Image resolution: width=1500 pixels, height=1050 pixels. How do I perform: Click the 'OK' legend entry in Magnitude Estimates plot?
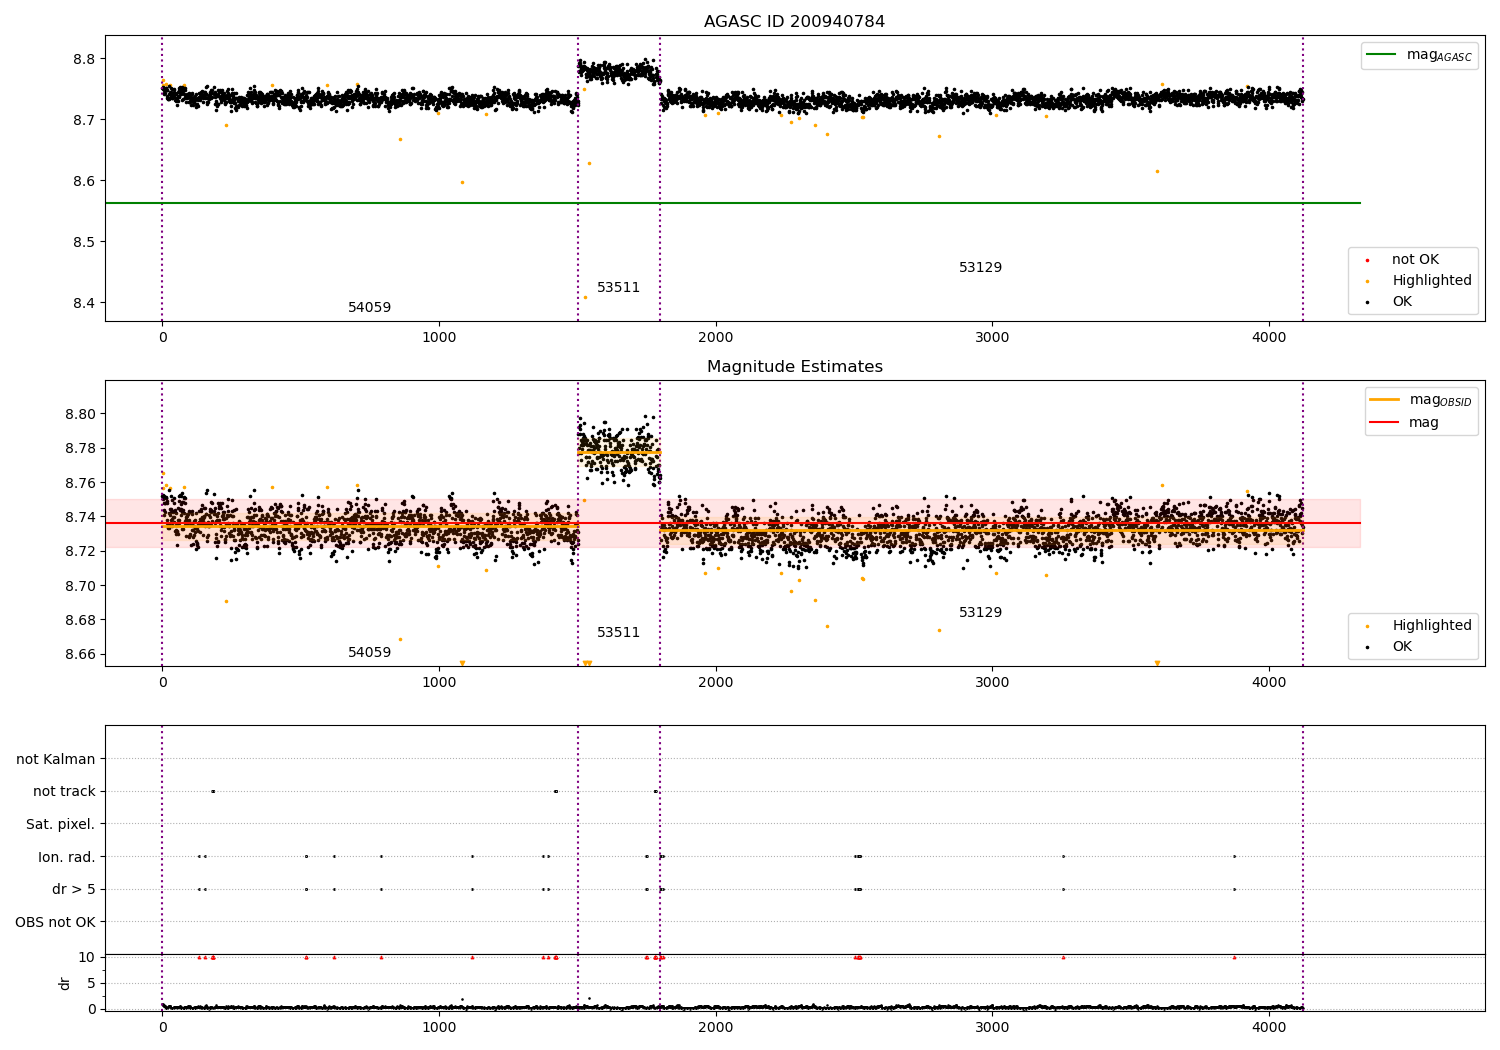point(1402,647)
